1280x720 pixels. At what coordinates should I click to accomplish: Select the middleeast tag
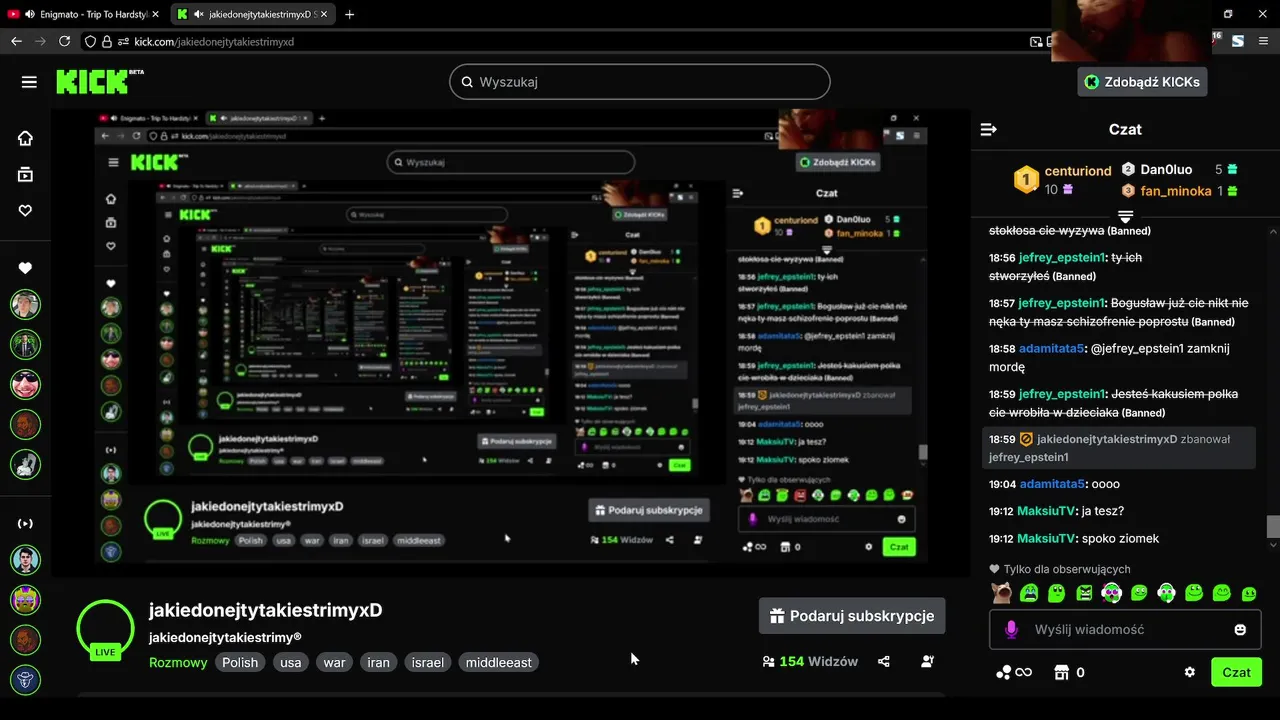(x=499, y=662)
